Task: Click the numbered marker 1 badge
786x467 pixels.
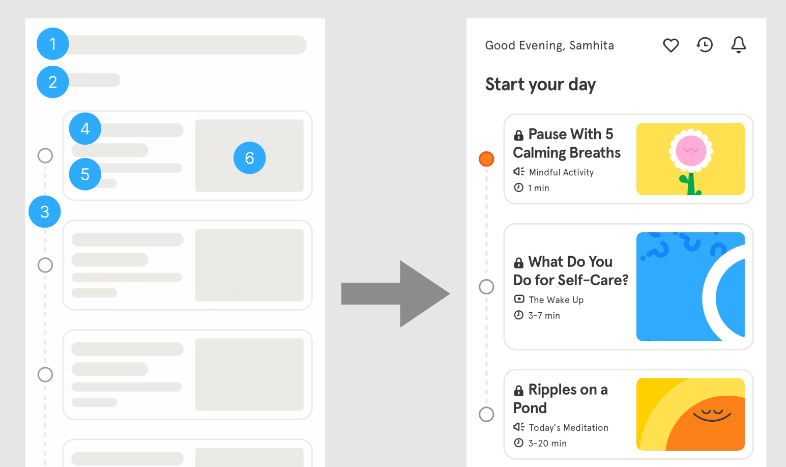Action: [53, 44]
